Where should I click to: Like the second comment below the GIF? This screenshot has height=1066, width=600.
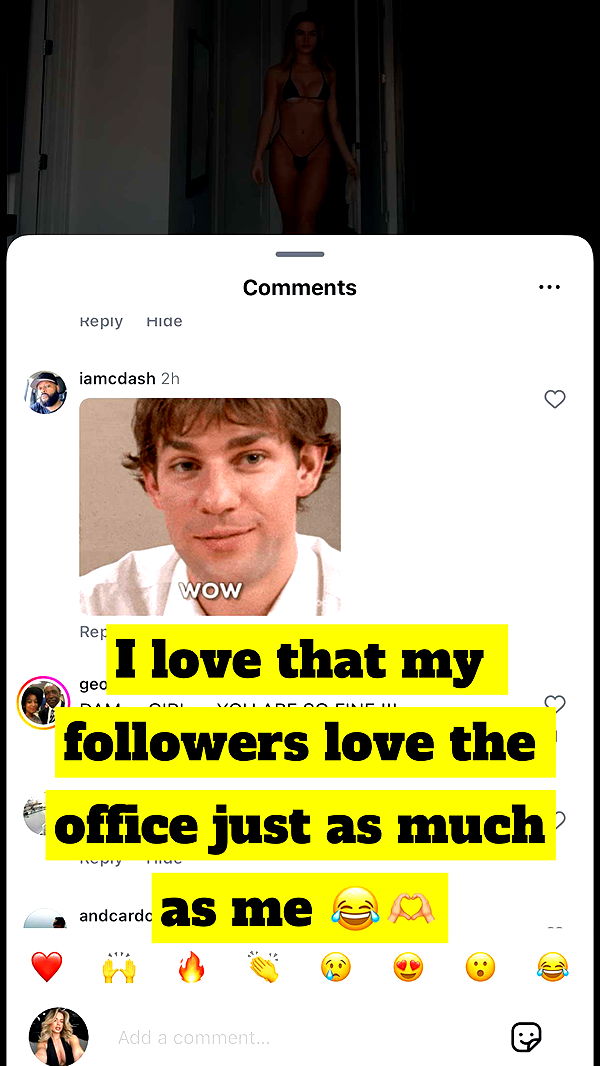click(555, 820)
